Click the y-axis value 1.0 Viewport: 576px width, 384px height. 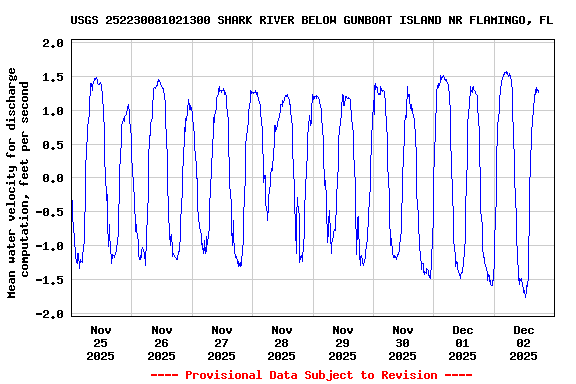click(x=53, y=111)
